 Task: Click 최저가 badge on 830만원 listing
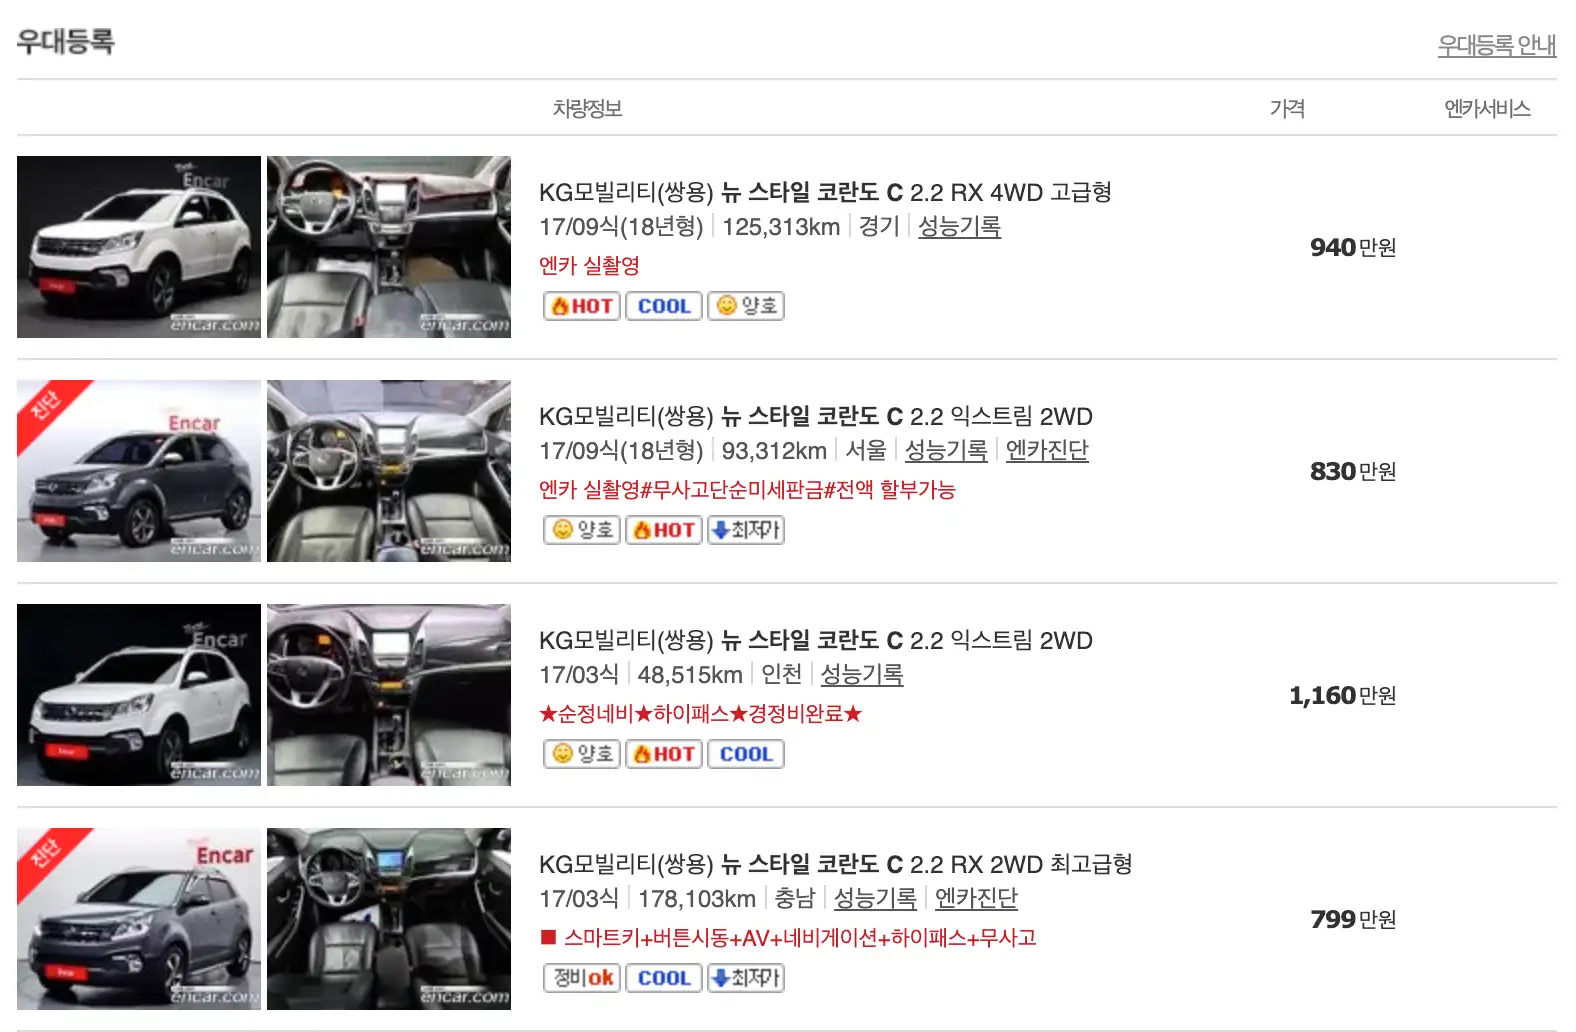(x=746, y=530)
